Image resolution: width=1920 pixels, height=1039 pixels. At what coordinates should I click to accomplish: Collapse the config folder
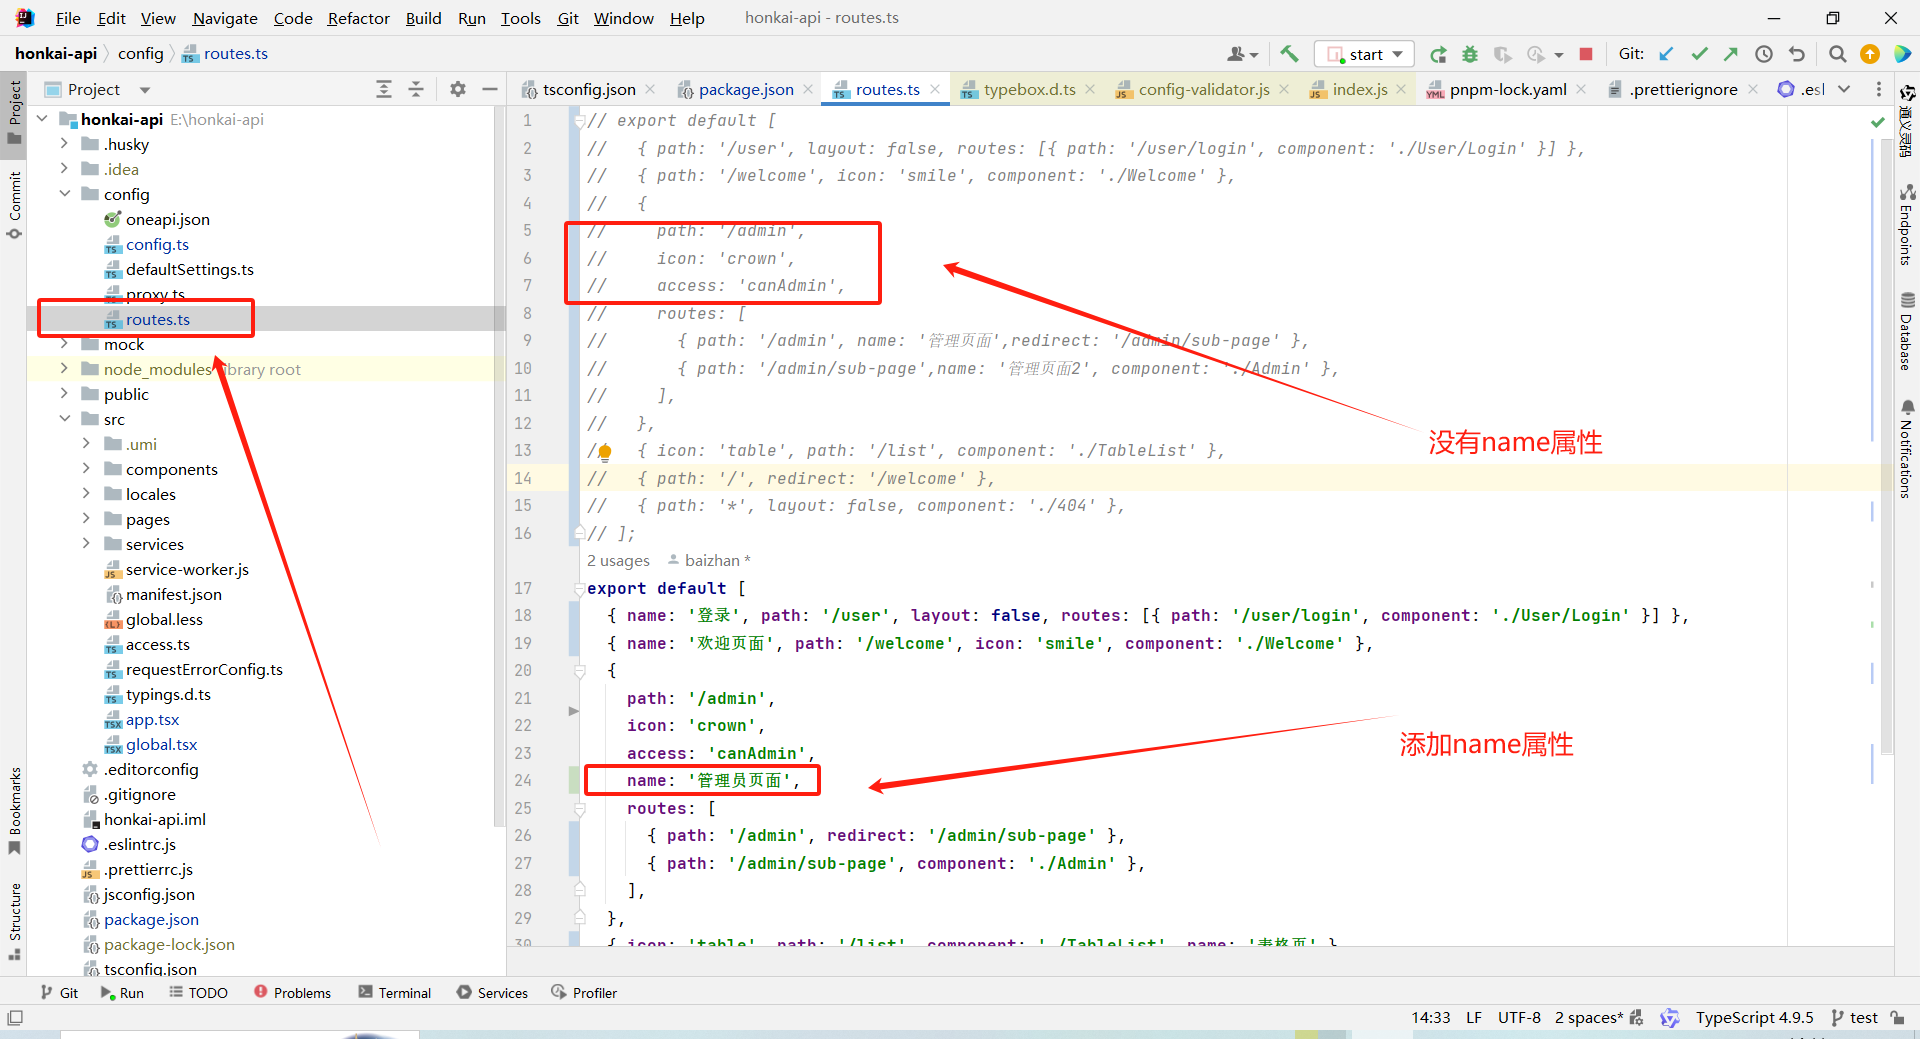click(65, 193)
